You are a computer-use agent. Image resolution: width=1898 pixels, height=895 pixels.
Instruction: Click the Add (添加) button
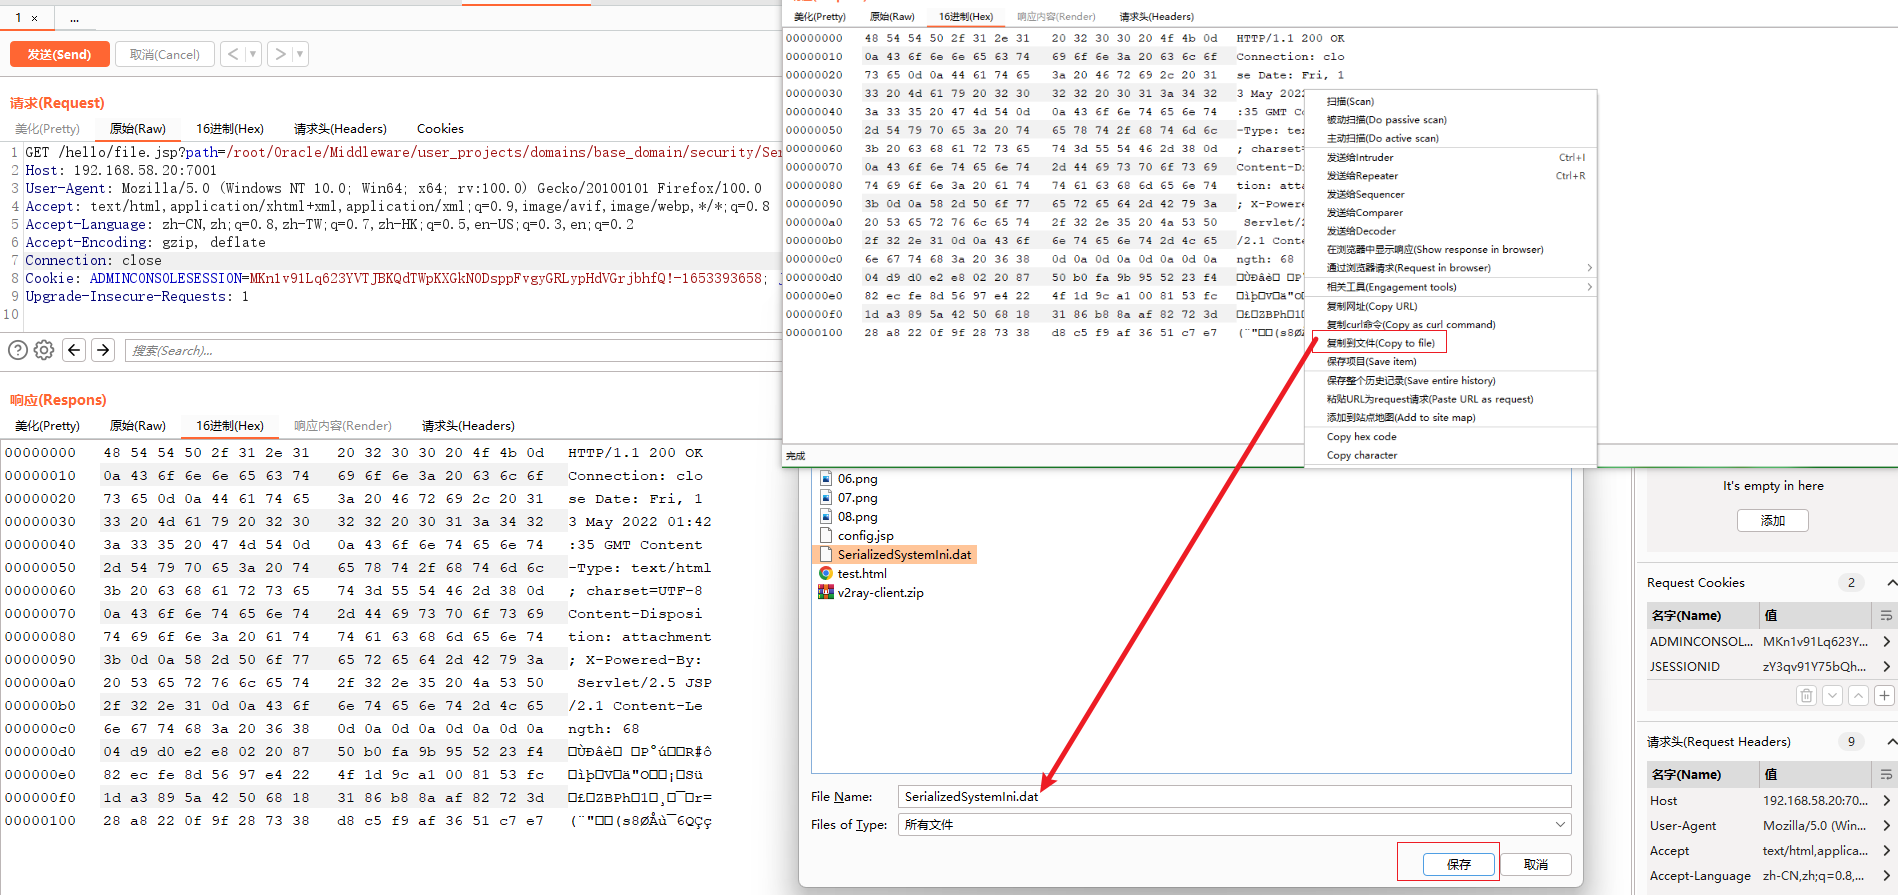click(1772, 520)
